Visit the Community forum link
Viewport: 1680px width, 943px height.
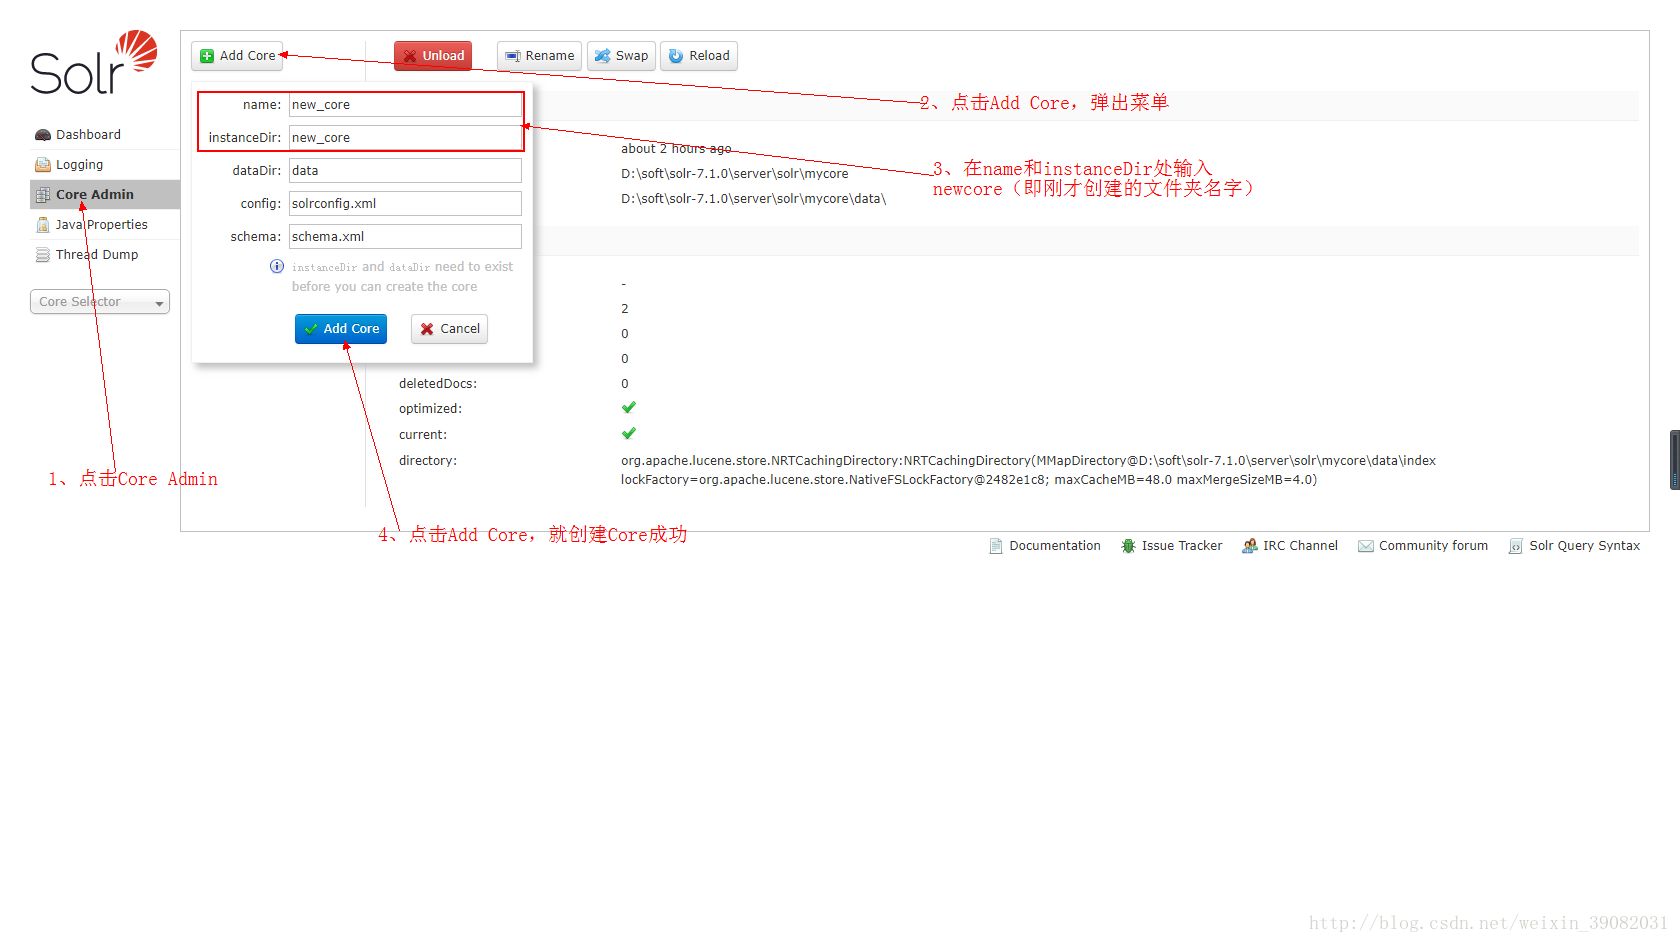(x=1423, y=546)
